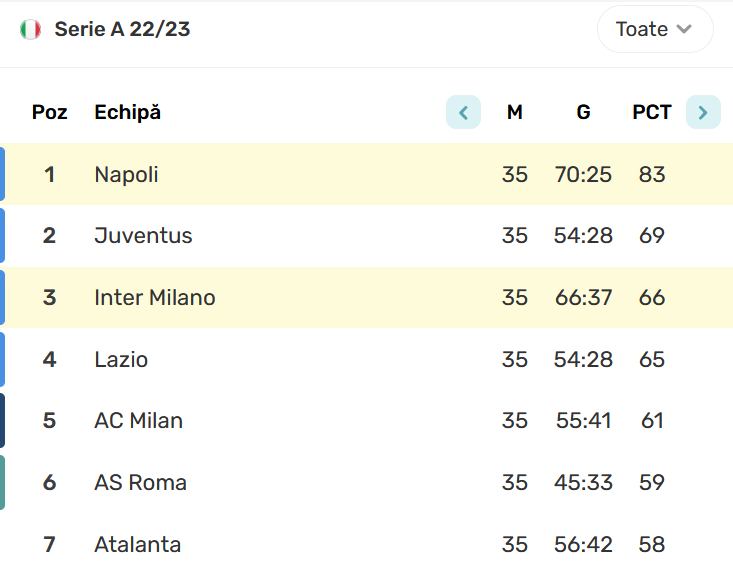
Task: Open the Juventus team entry
Action: [143, 235]
